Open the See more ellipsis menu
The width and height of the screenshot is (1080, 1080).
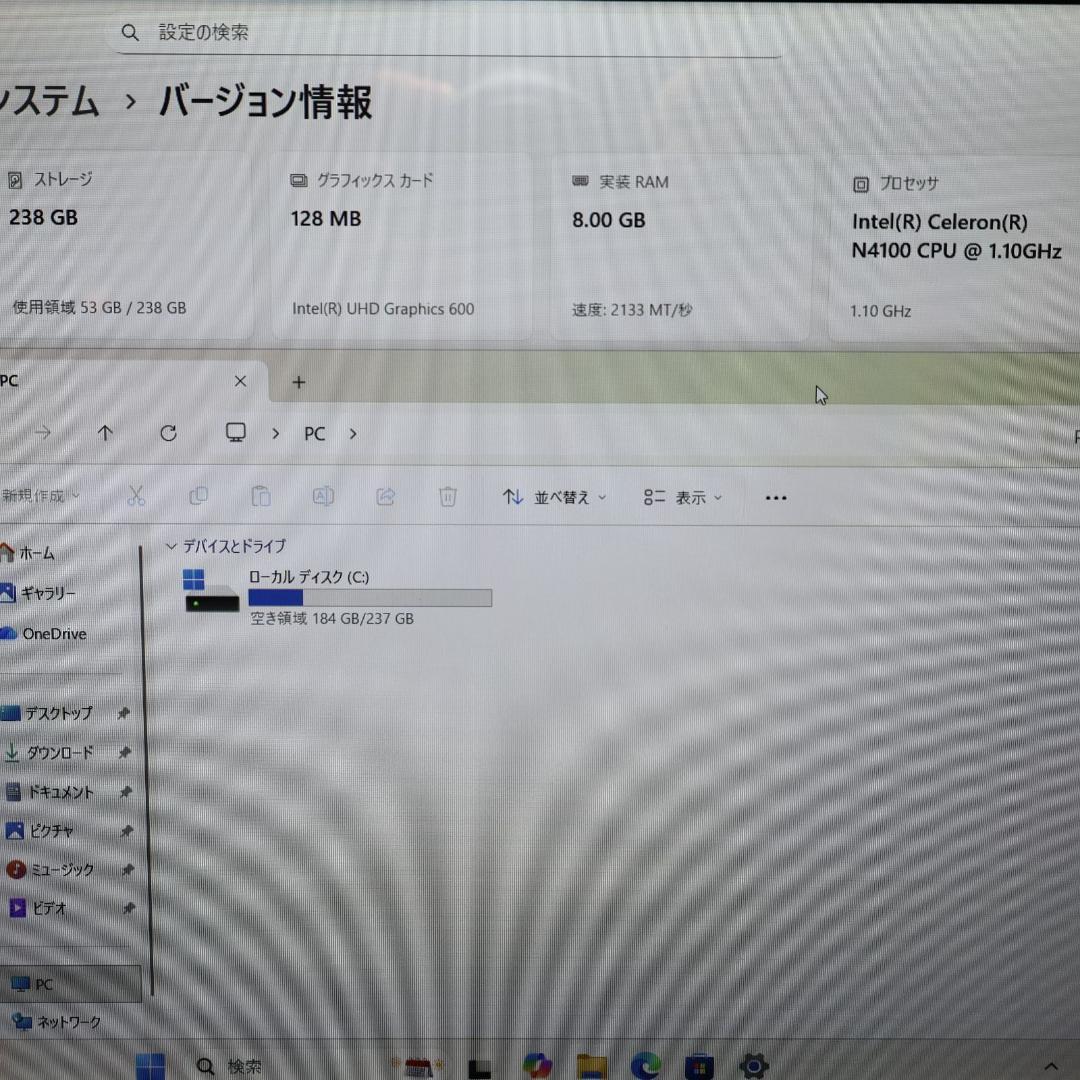coord(775,497)
